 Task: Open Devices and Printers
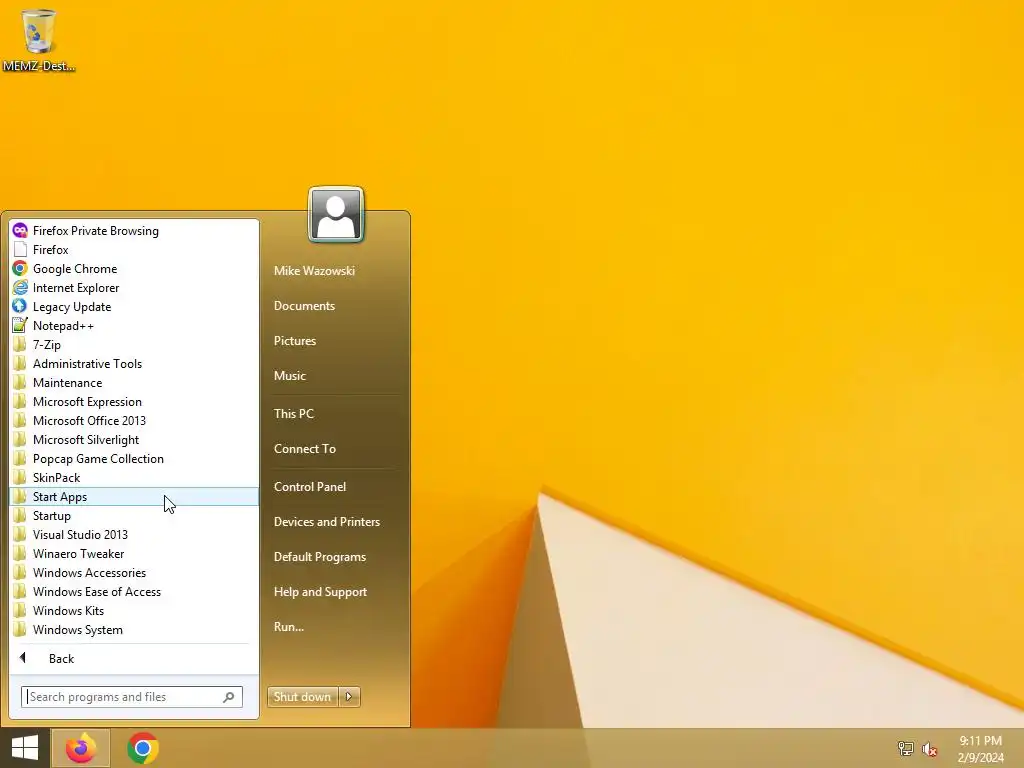[x=327, y=522]
